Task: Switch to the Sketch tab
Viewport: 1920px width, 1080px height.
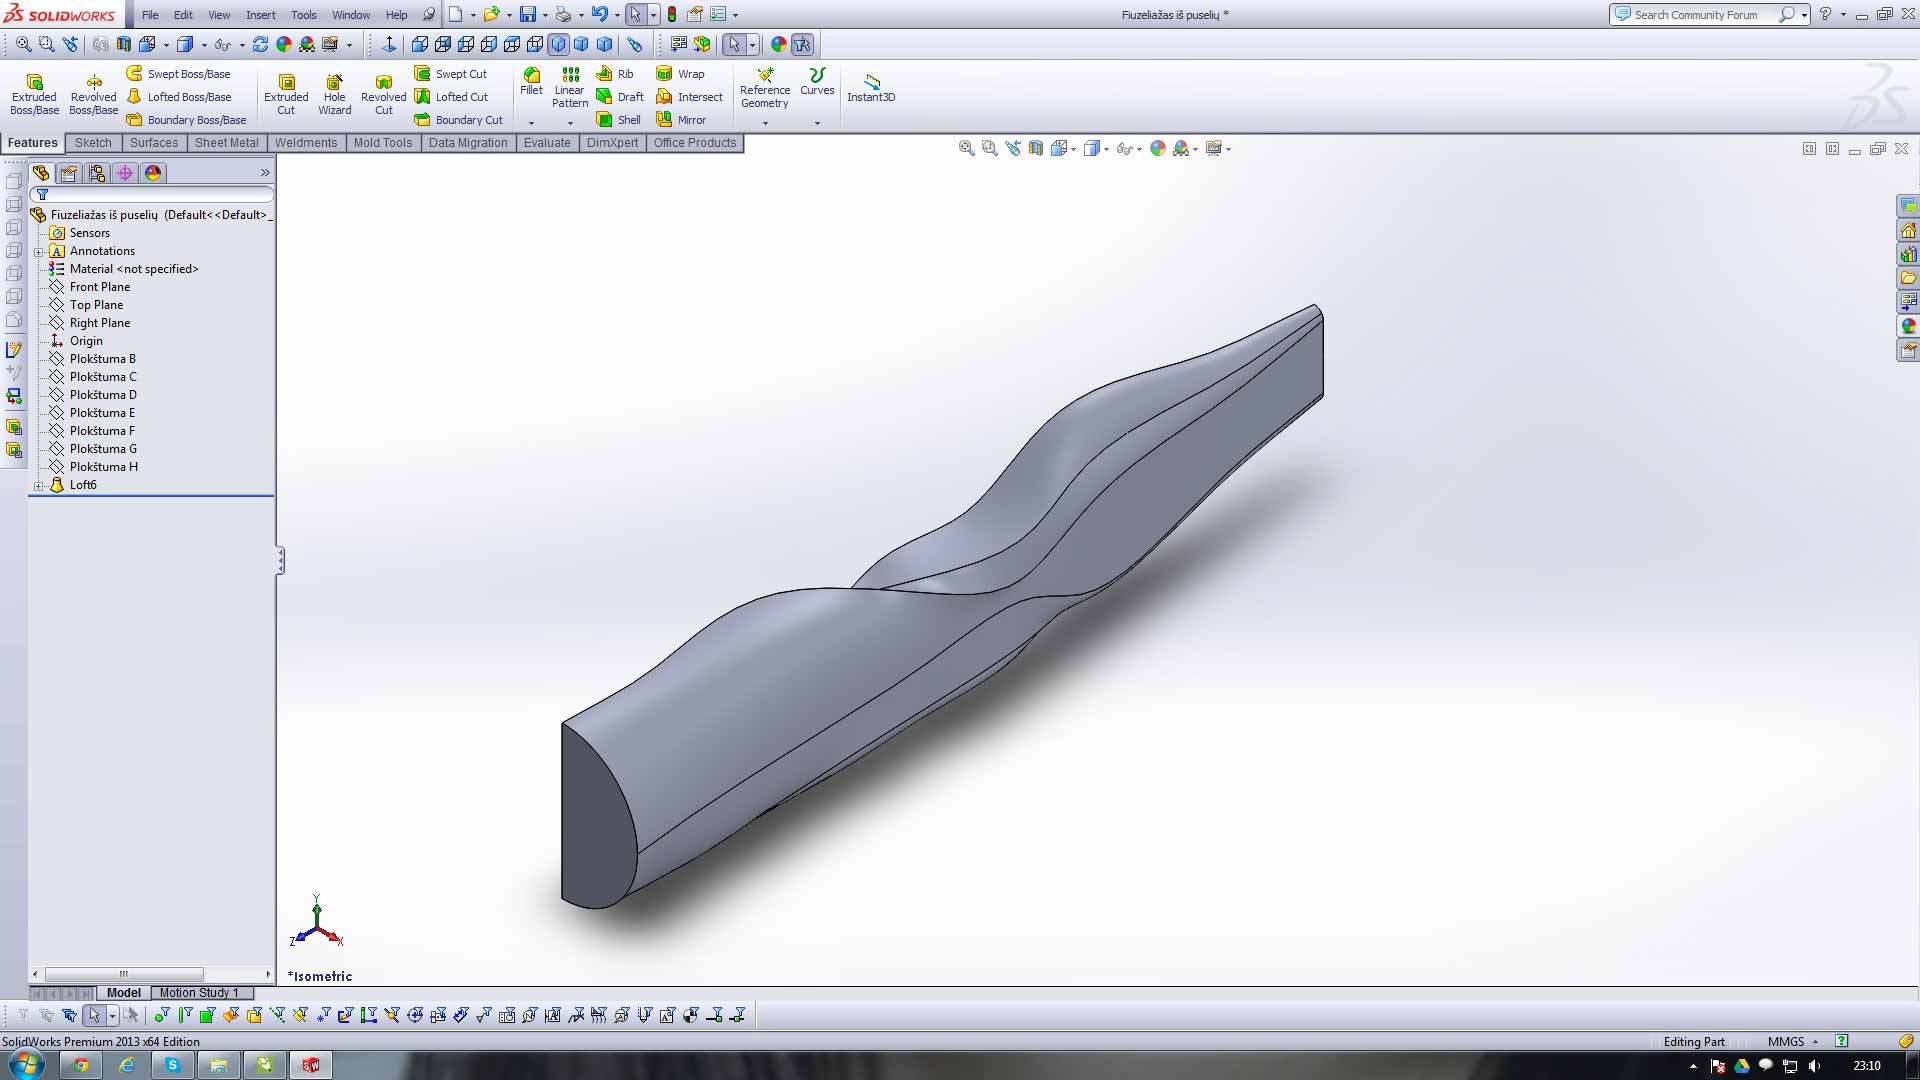Action: pos(93,143)
